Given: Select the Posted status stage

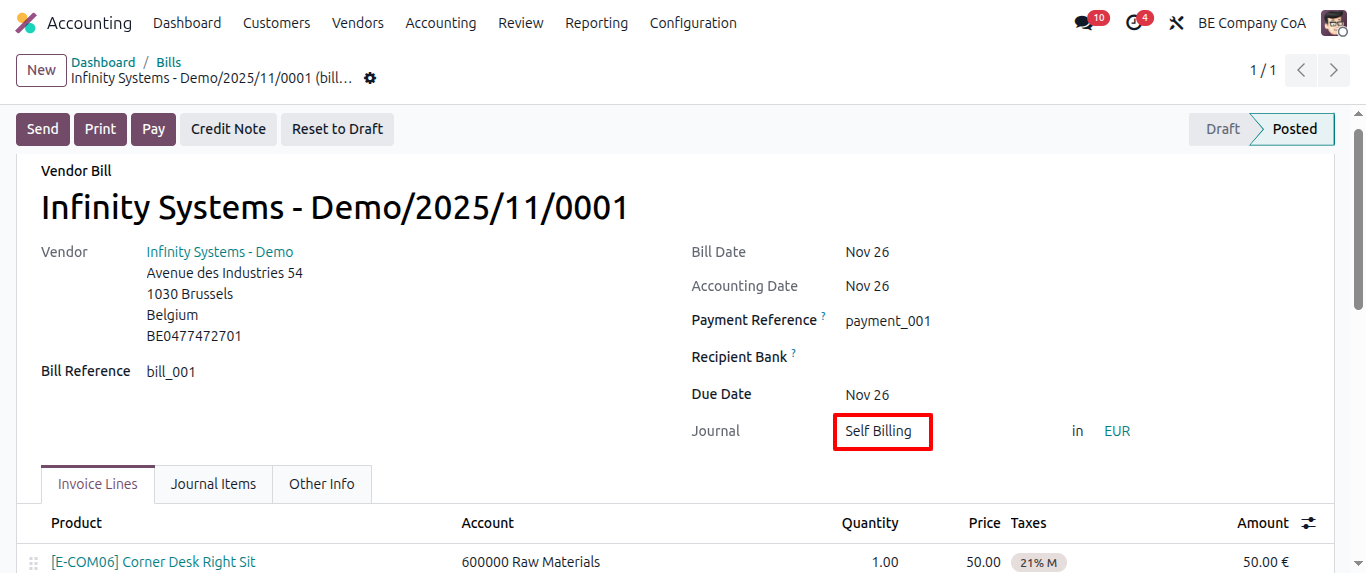Looking at the screenshot, I should coord(1295,129).
